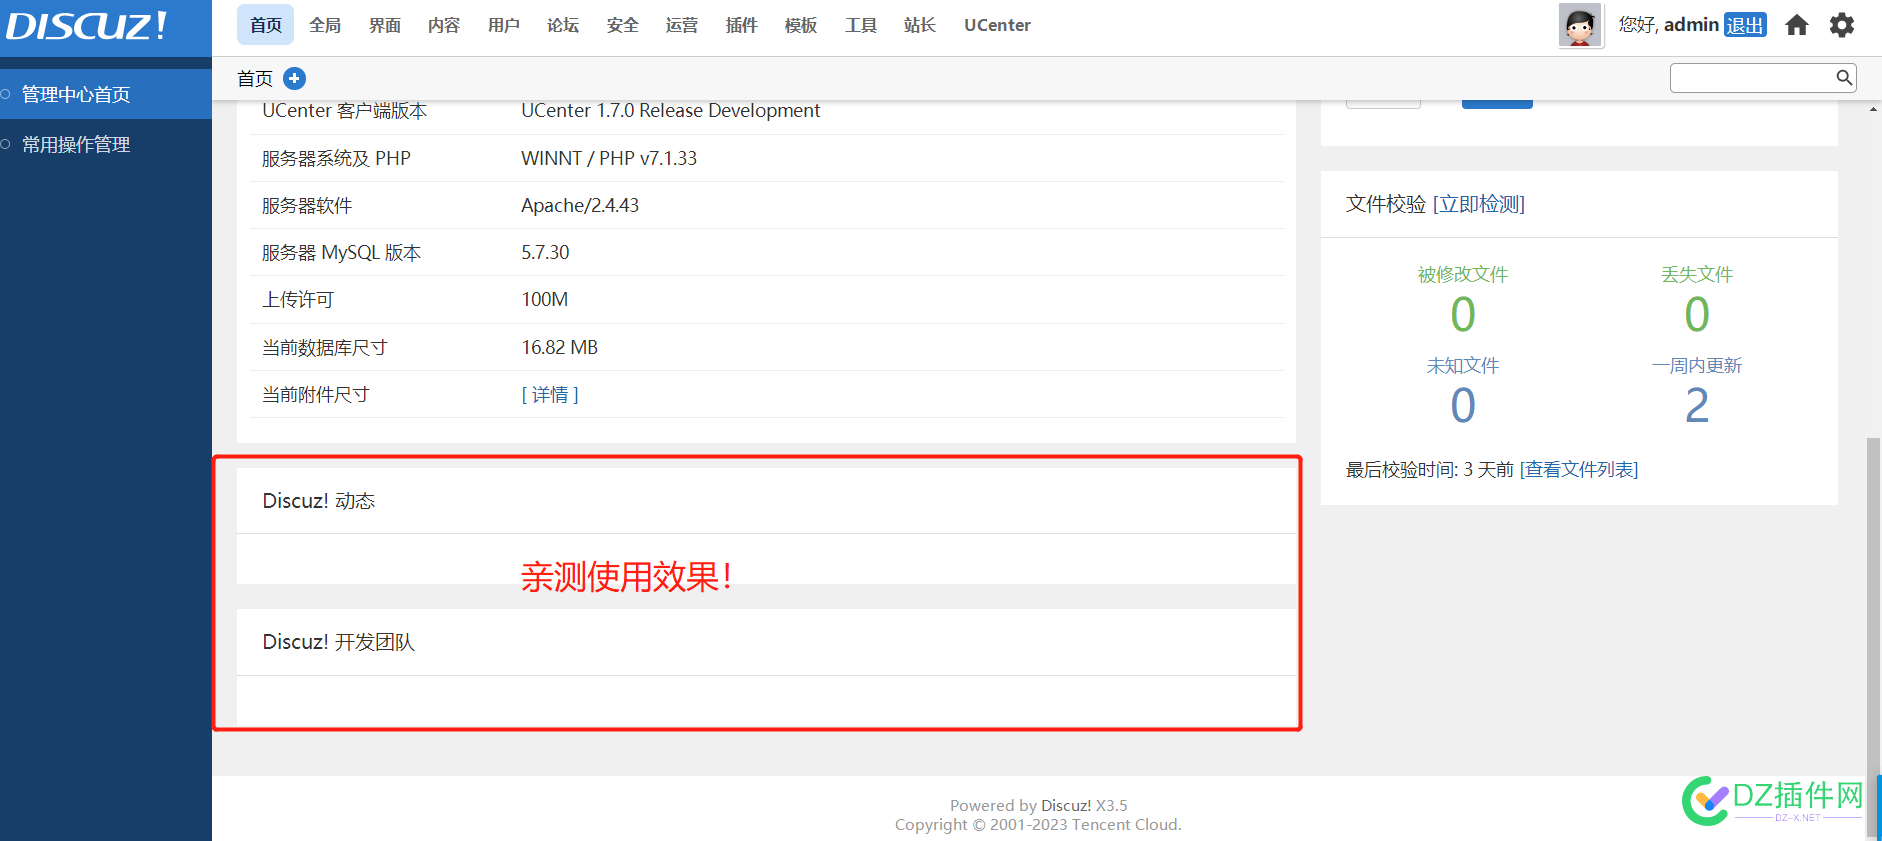Click the 首页 breadcrumb label
Image resolution: width=1882 pixels, height=841 pixels.
click(x=255, y=78)
